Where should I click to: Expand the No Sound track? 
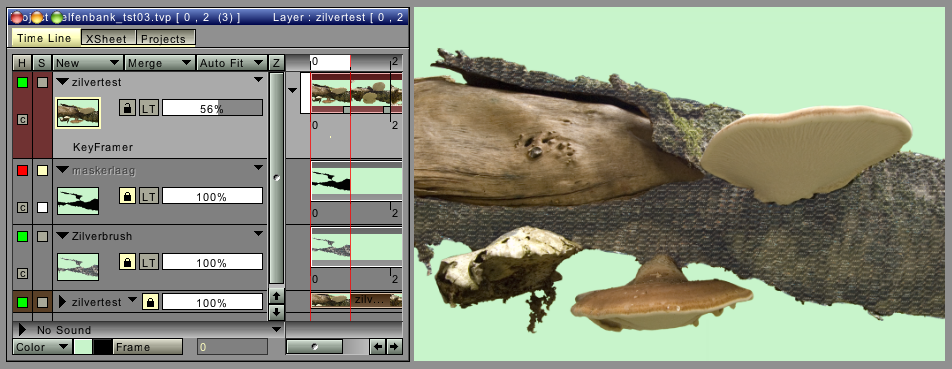23,330
